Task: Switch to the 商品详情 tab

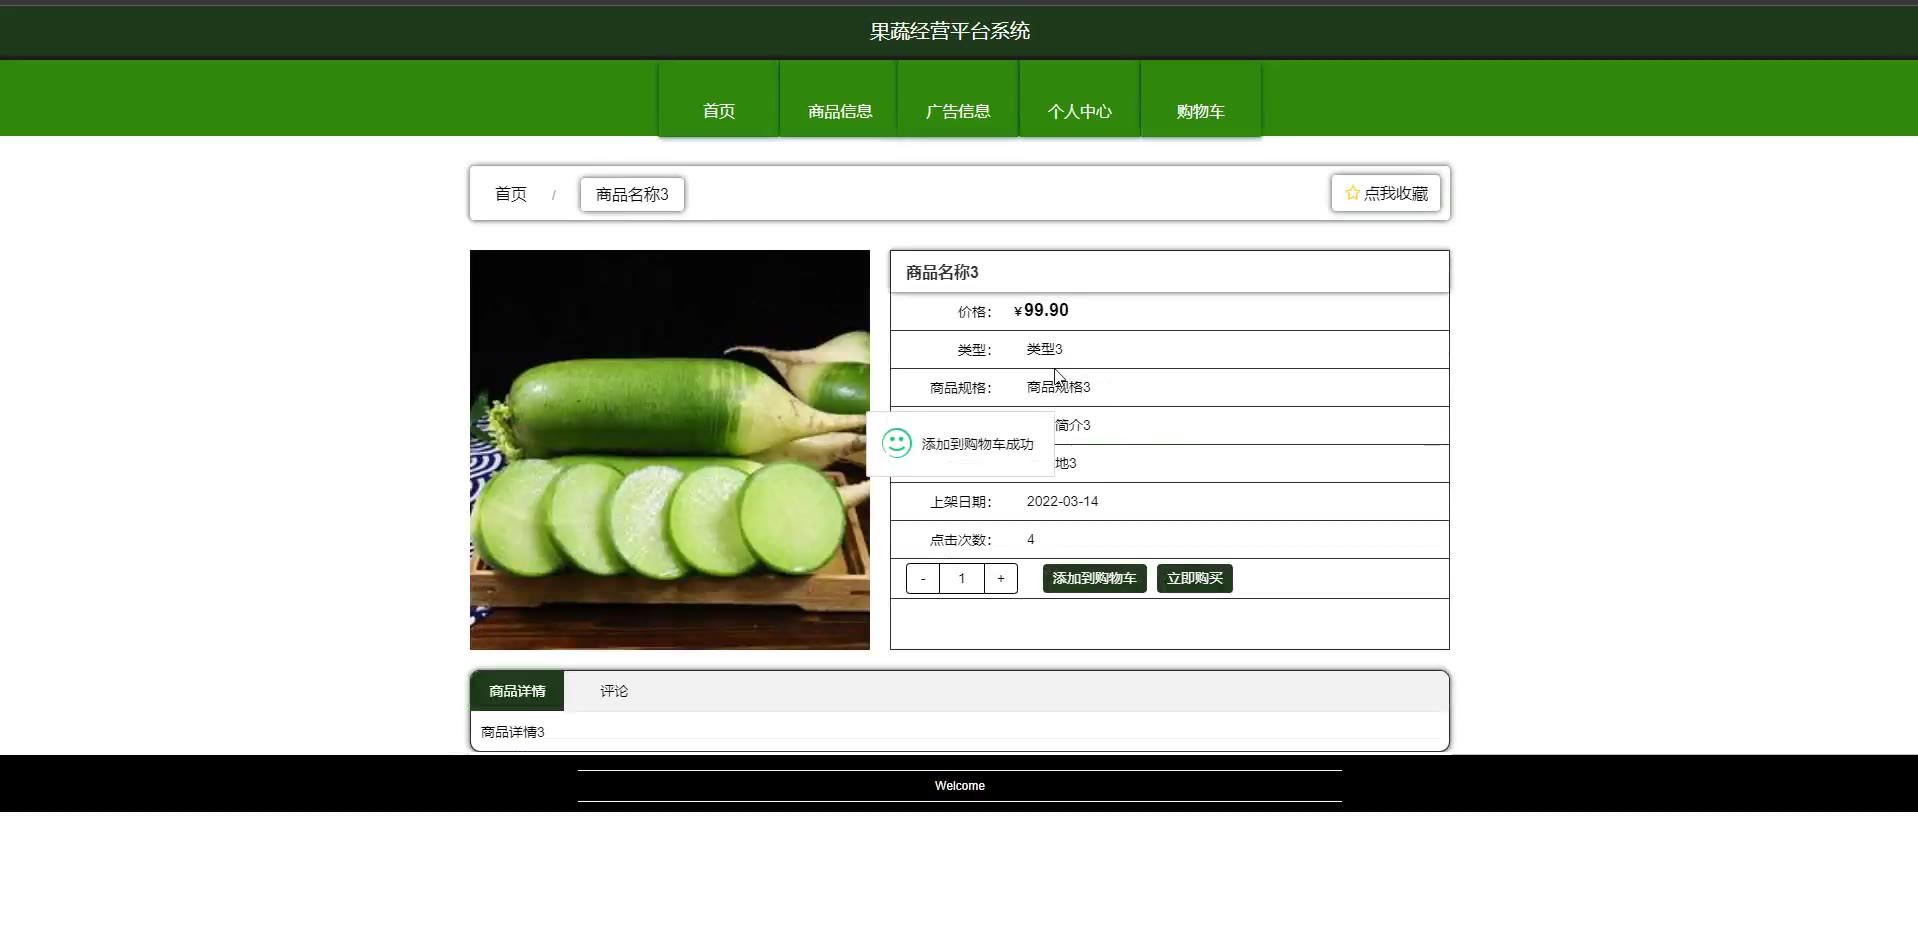Action: [x=517, y=691]
